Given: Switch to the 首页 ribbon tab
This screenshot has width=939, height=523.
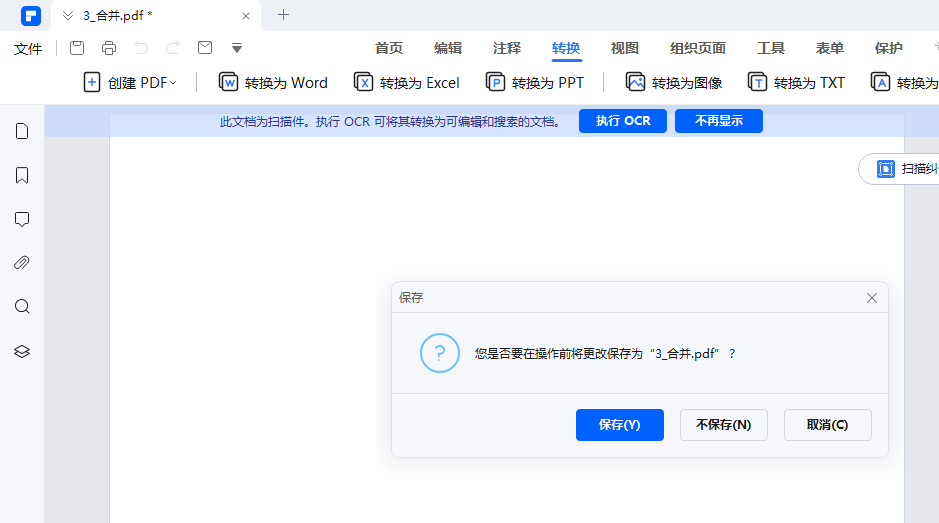Looking at the screenshot, I should point(389,48).
